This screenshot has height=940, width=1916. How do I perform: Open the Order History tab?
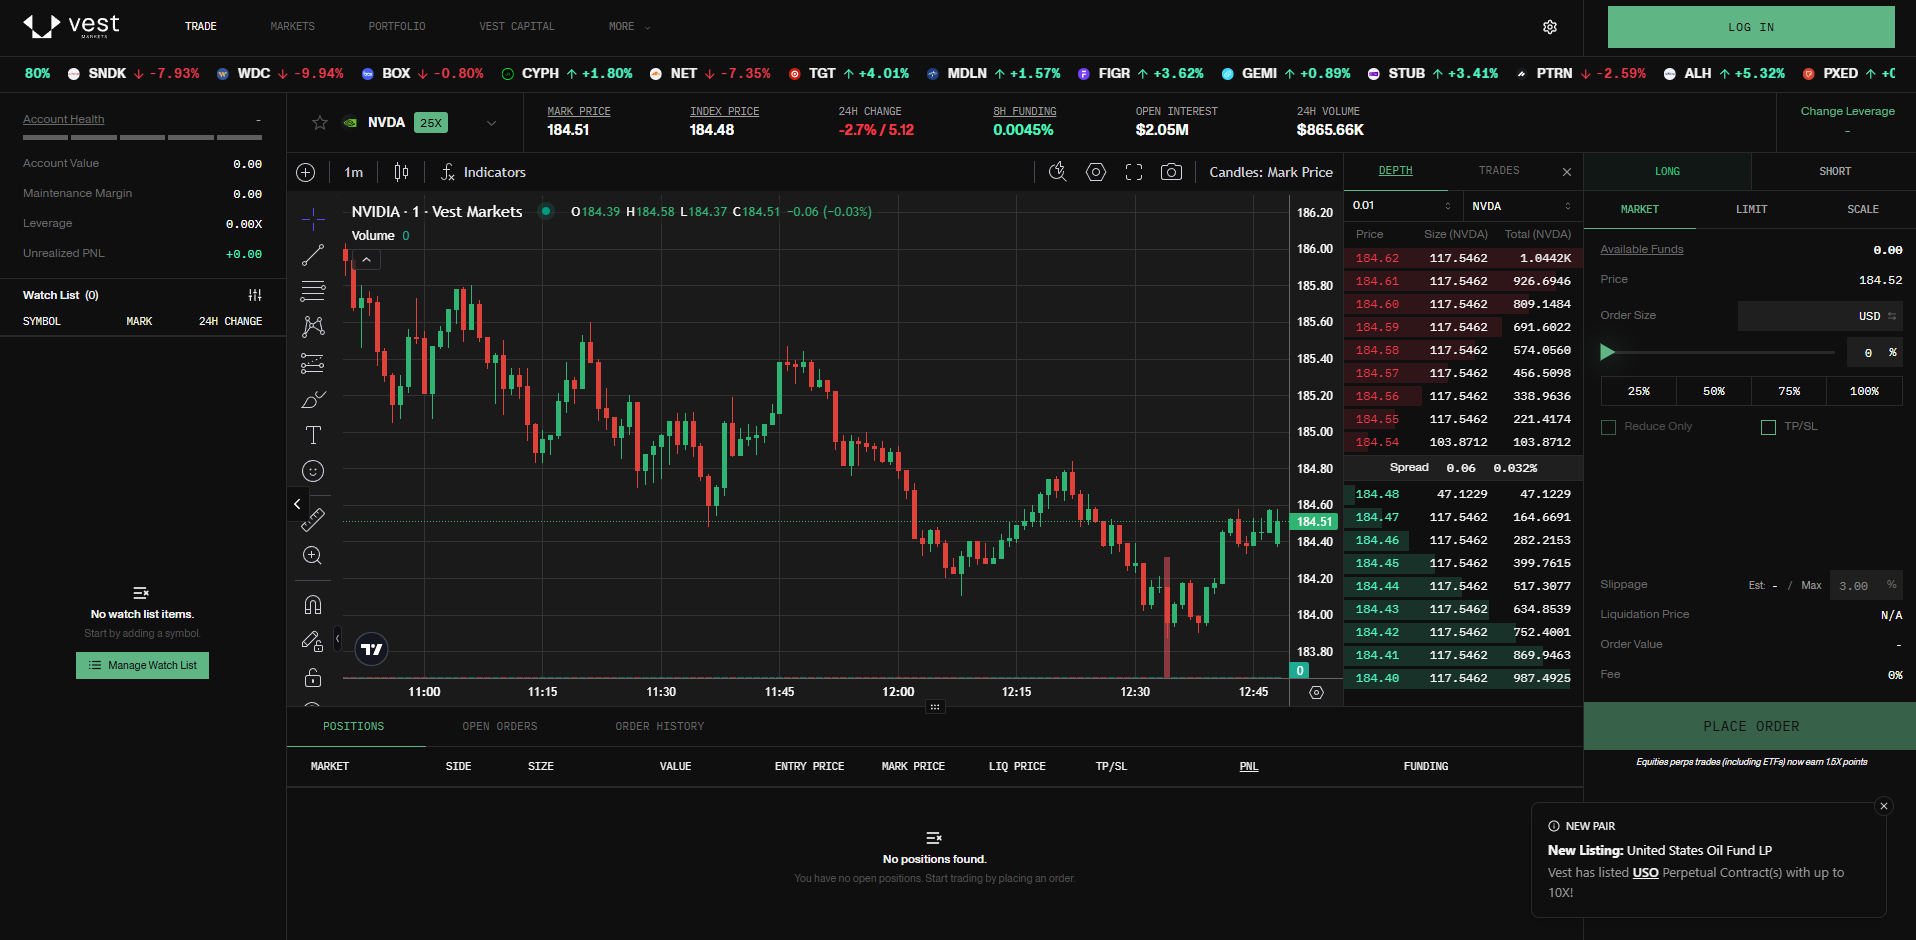pos(660,727)
